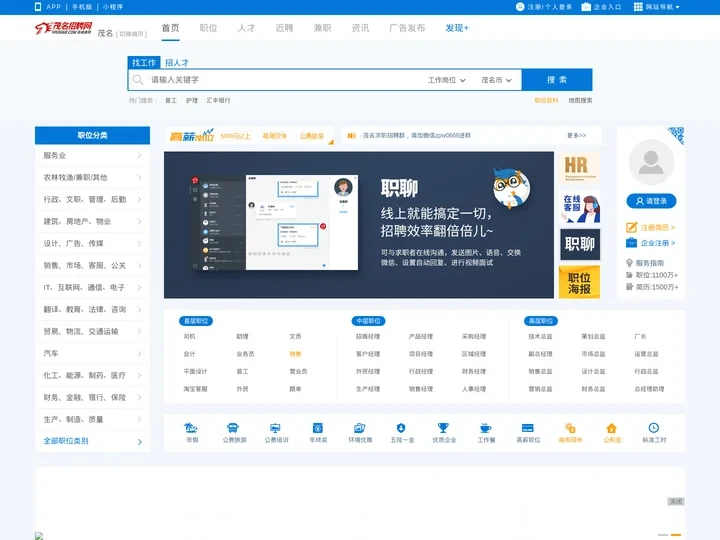This screenshot has height=540, width=720.
Task: Click the yellow 职位海报 thumbnail
Action: coord(579,282)
